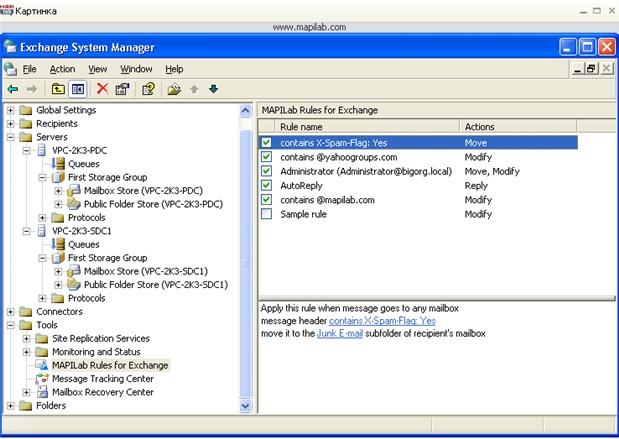Click the Back arrow toolbar icon
Screen dimensions: 619x439
point(12,89)
